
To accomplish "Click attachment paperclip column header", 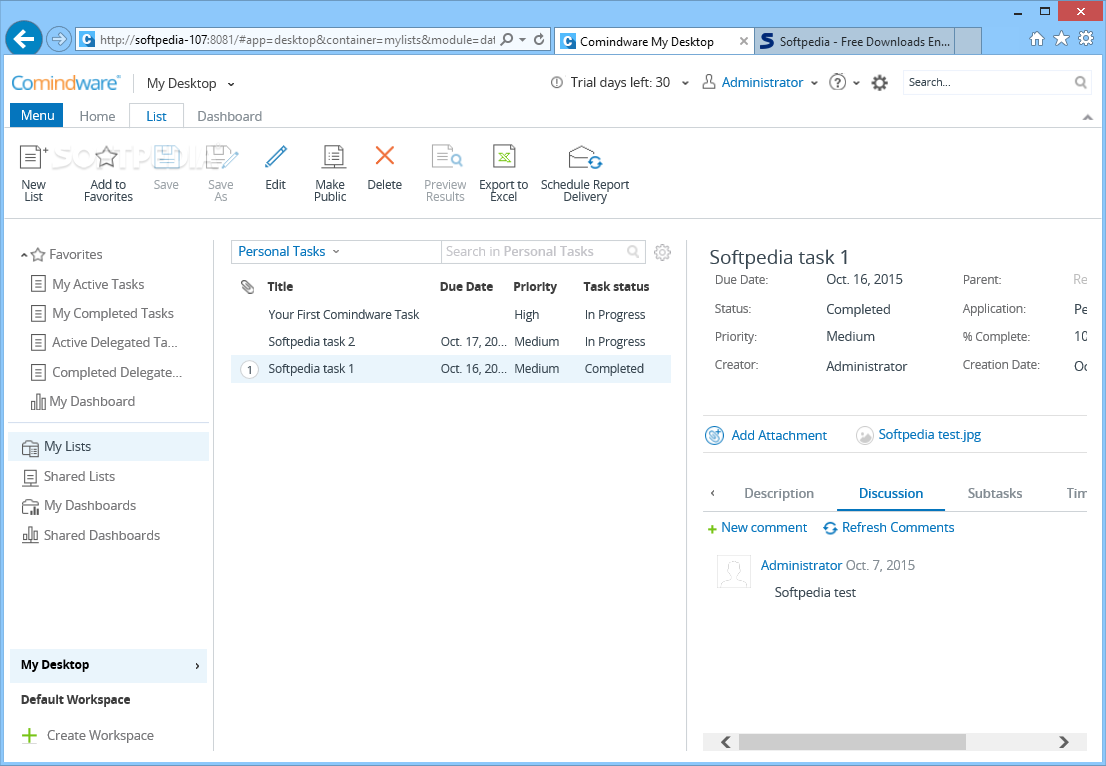I will pyautogui.click(x=247, y=286).
